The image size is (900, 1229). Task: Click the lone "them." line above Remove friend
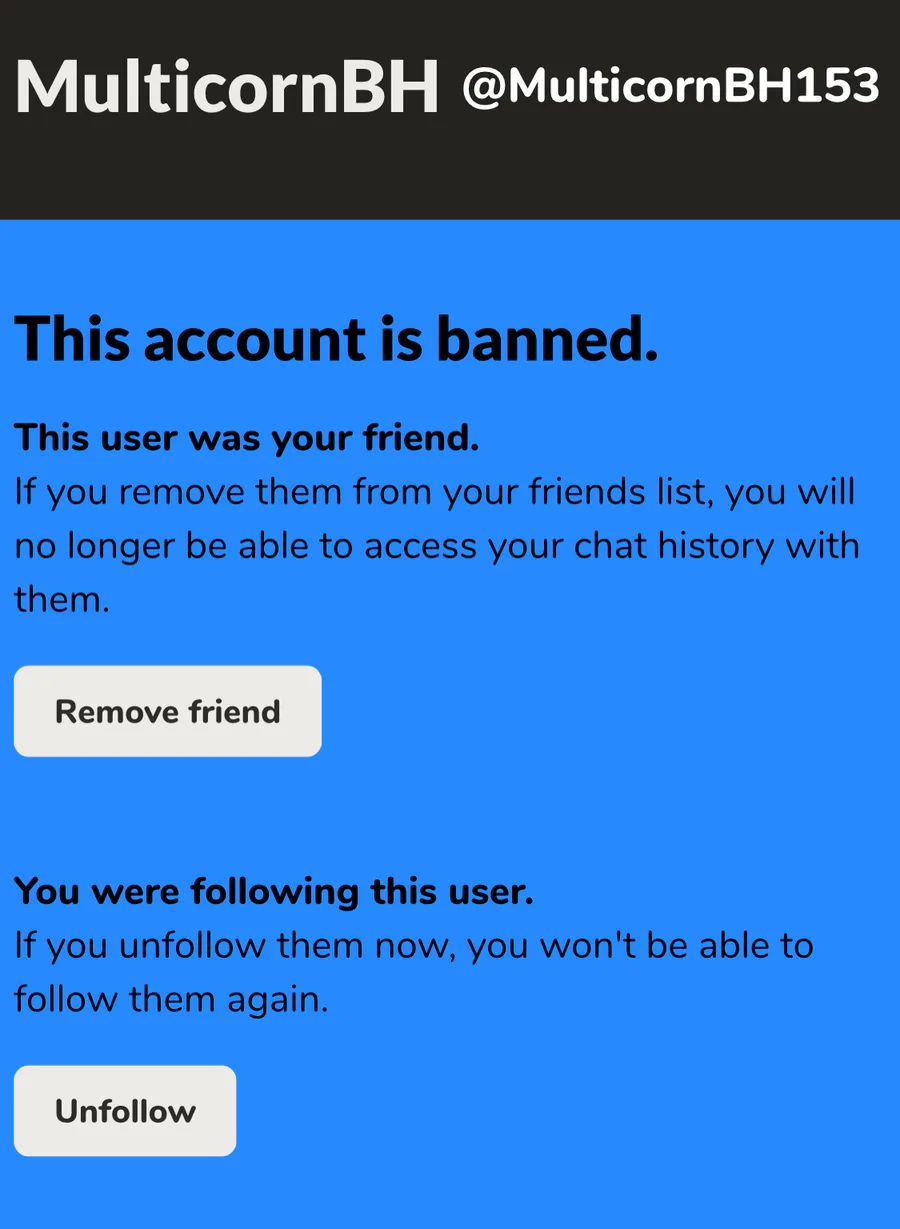click(62, 600)
